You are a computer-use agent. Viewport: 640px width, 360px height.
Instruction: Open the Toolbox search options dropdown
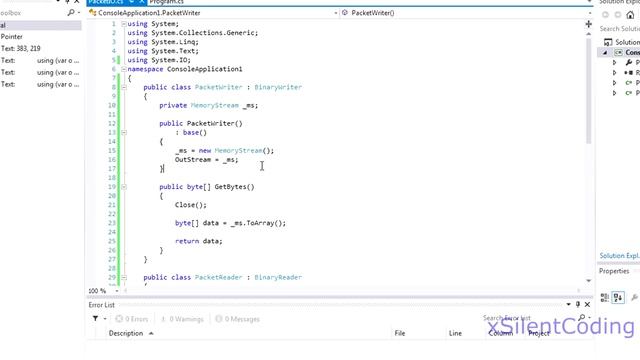point(79,13)
